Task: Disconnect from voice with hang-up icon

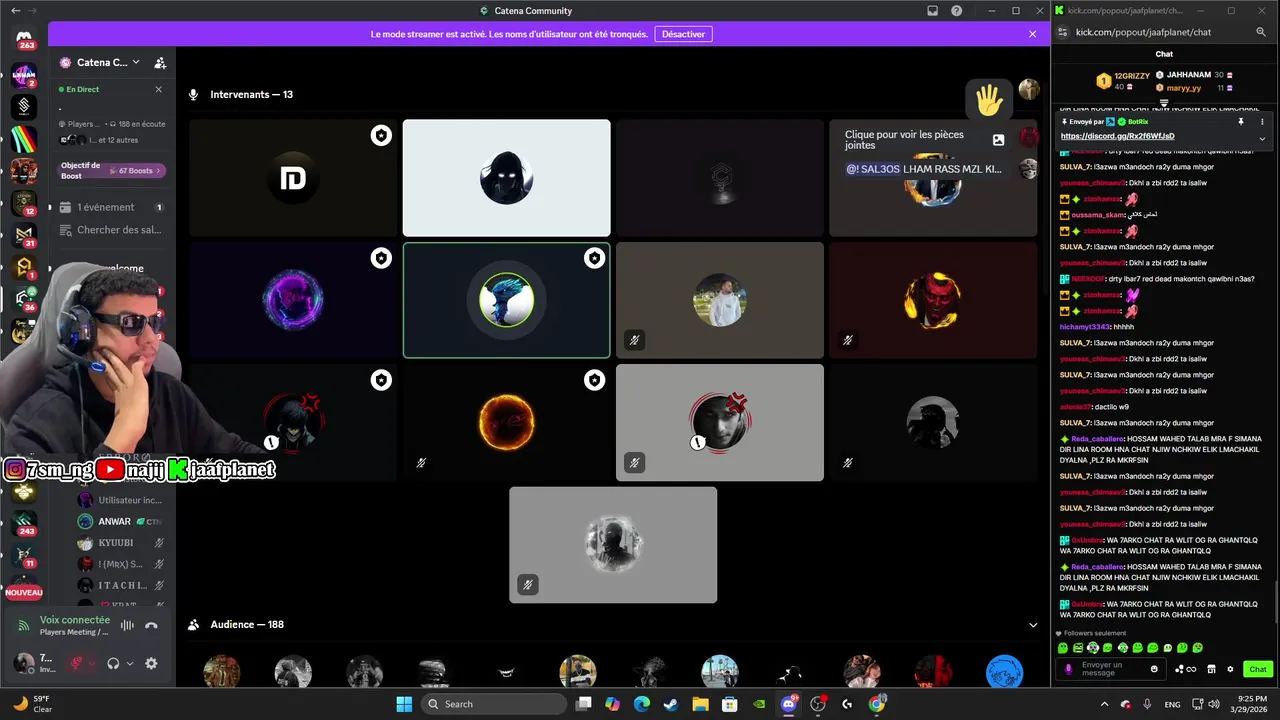Action: (151, 626)
